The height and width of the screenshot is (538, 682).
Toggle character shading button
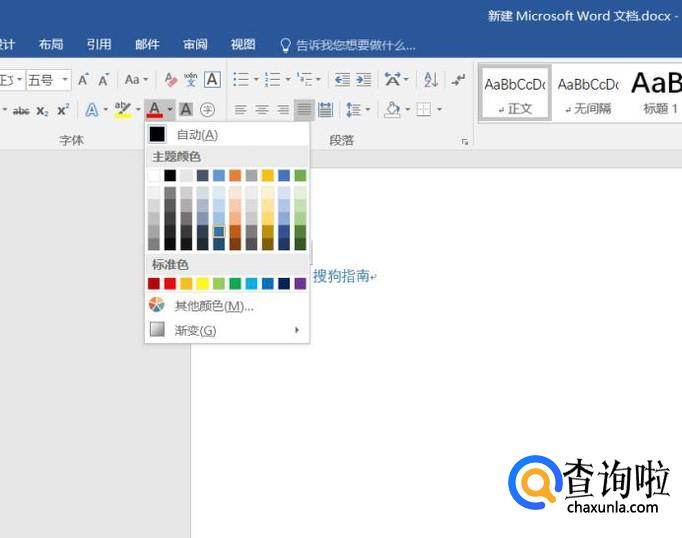pyautogui.click(x=186, y=110)
